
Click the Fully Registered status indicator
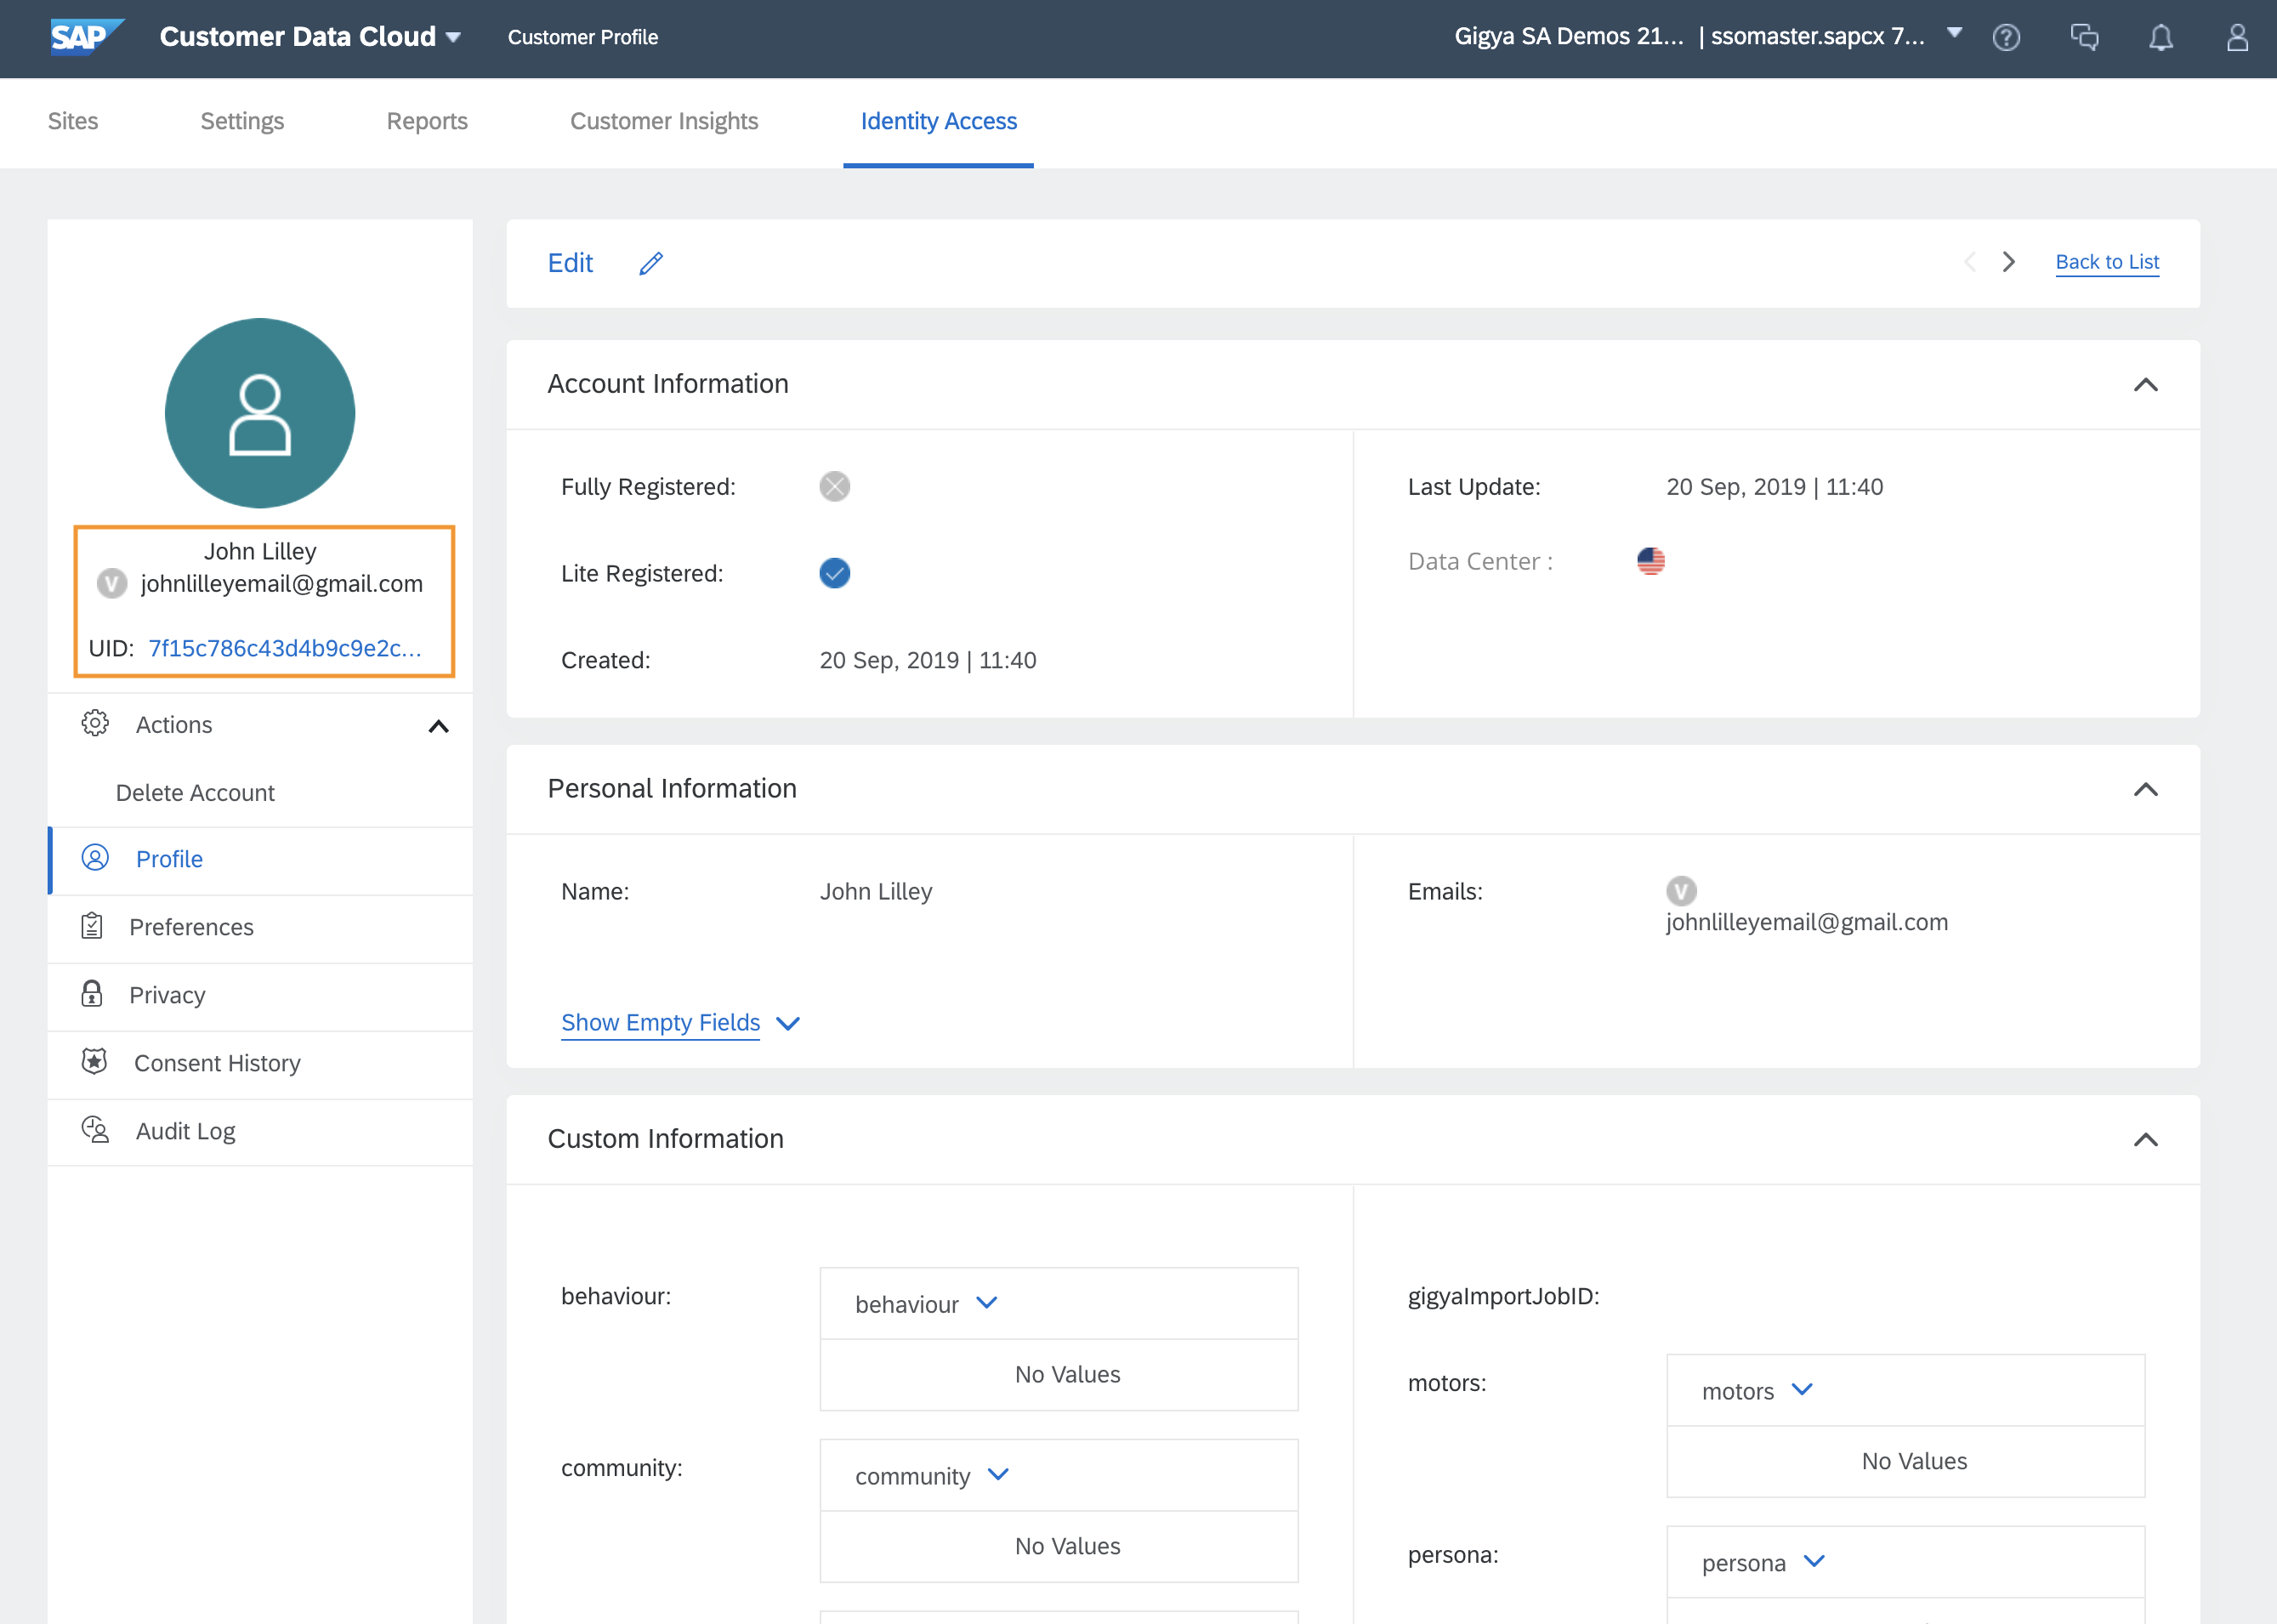click(834, 487)
